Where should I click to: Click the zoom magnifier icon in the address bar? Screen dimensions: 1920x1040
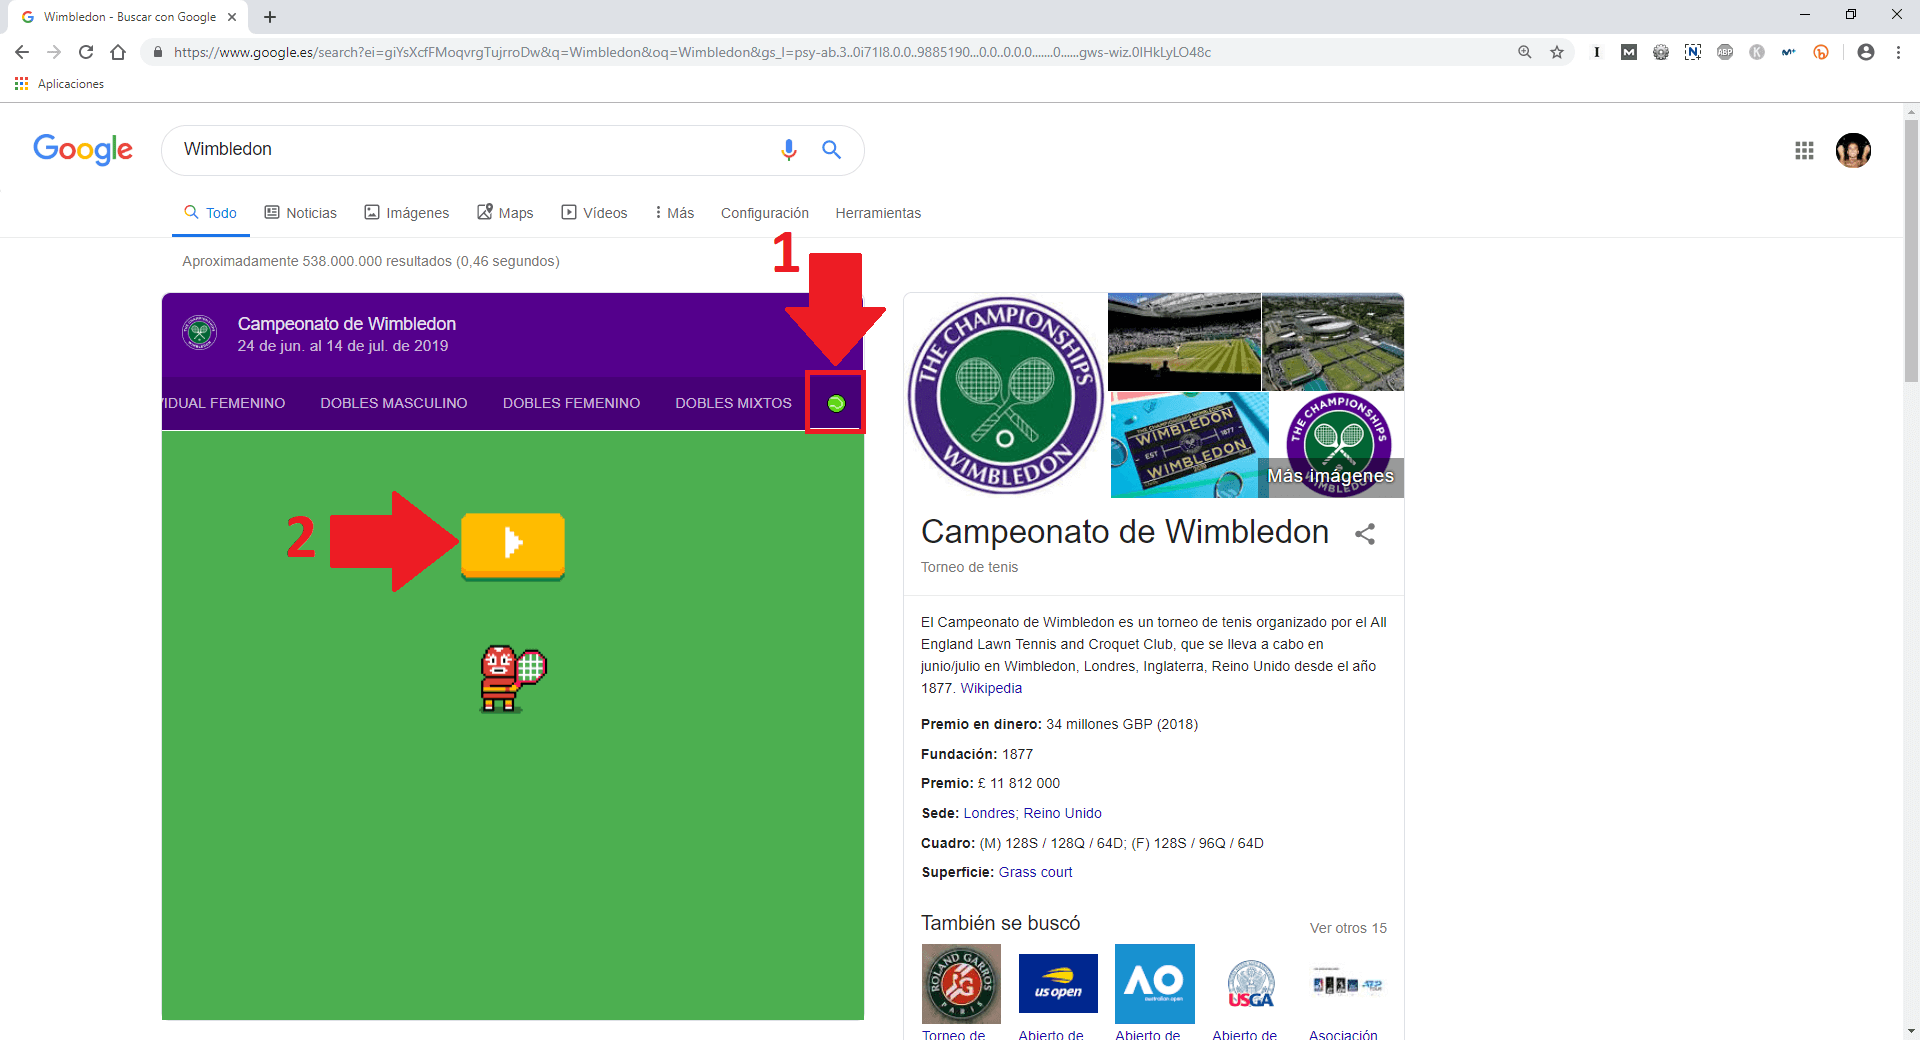pyautogui.click(x=1525, y=52)
